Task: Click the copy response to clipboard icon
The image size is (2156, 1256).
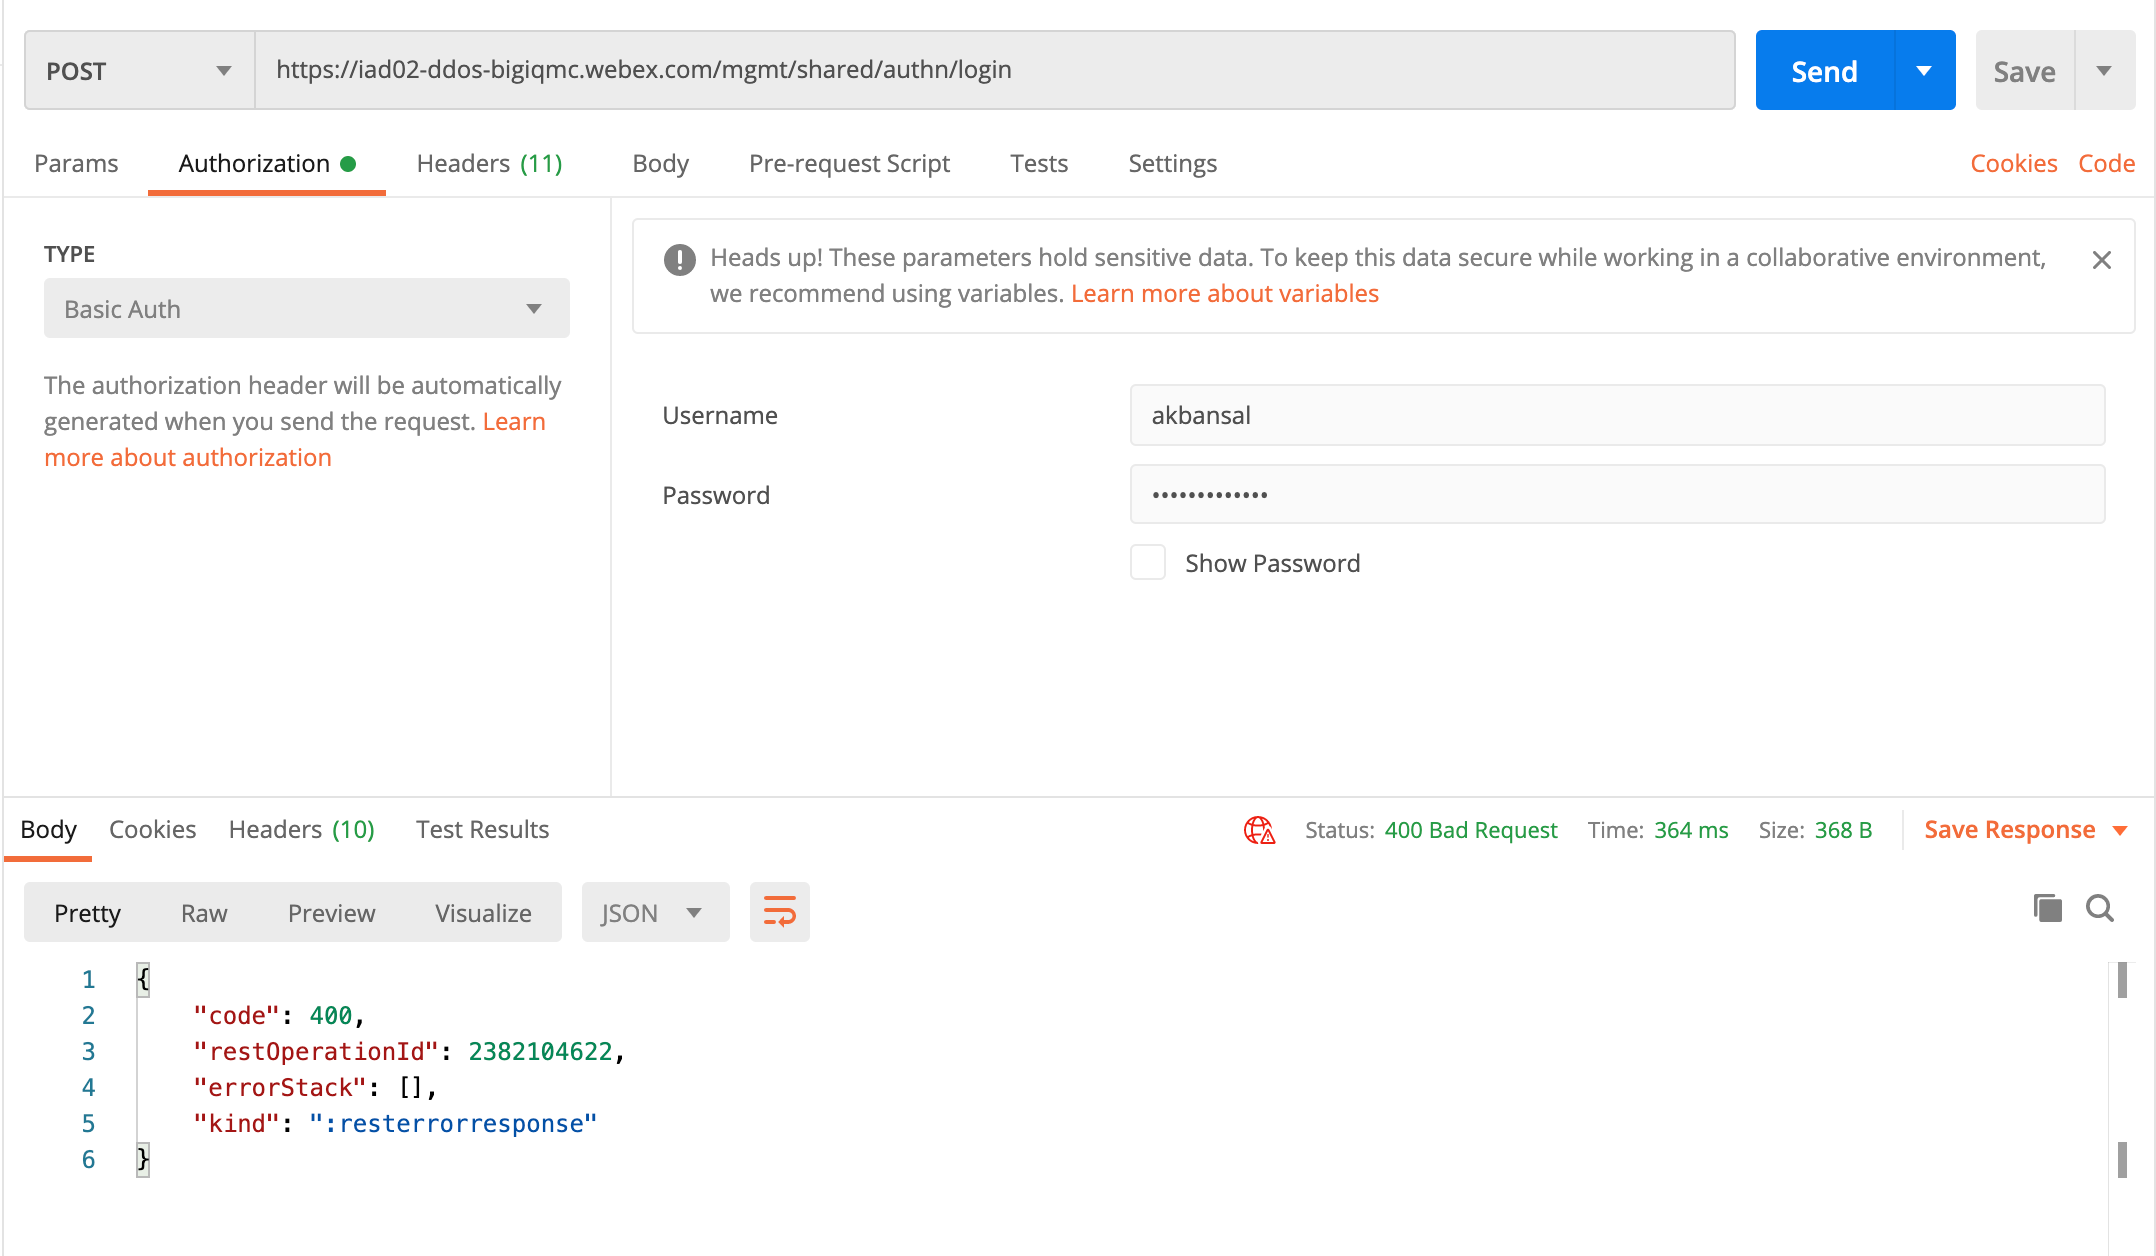Action: [2047, 908]
